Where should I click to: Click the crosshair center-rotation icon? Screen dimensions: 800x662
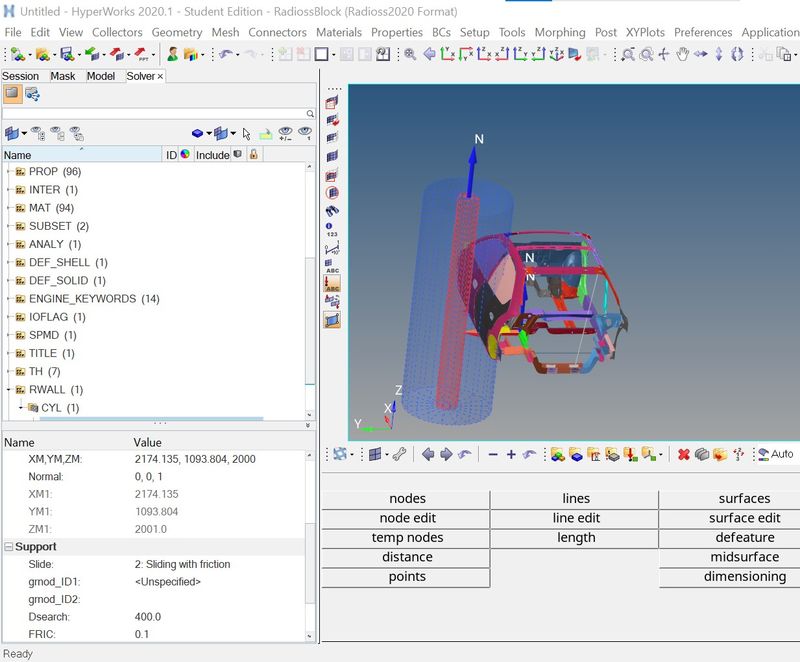(x=664, y=54)
